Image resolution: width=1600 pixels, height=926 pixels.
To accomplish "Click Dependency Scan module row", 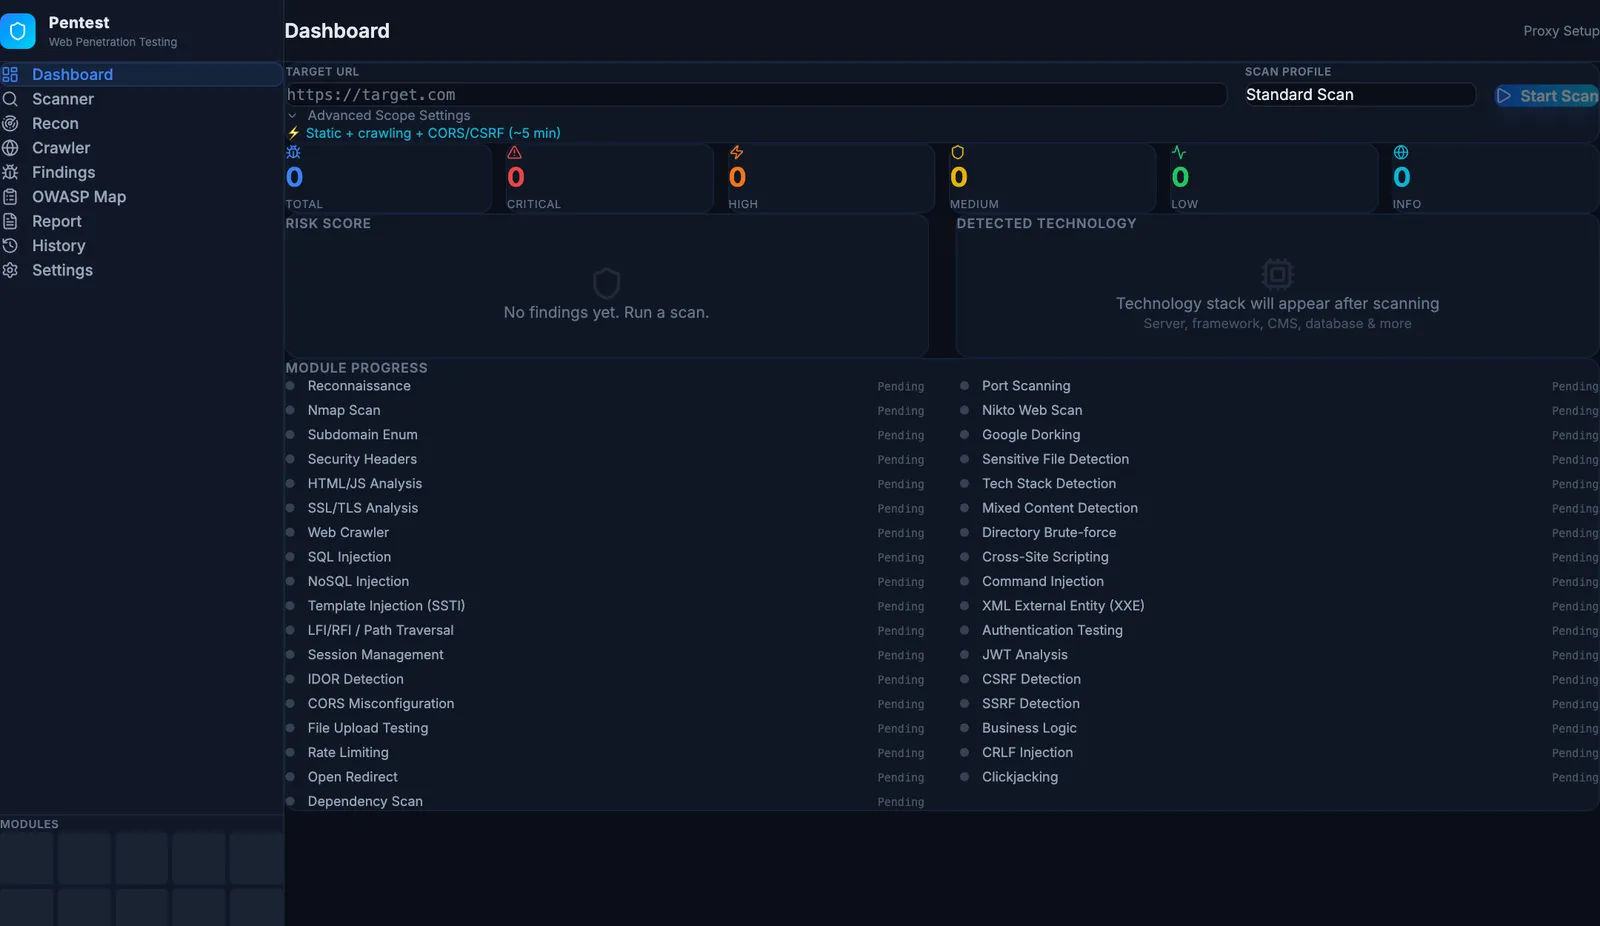I will [x=605, y=801].
